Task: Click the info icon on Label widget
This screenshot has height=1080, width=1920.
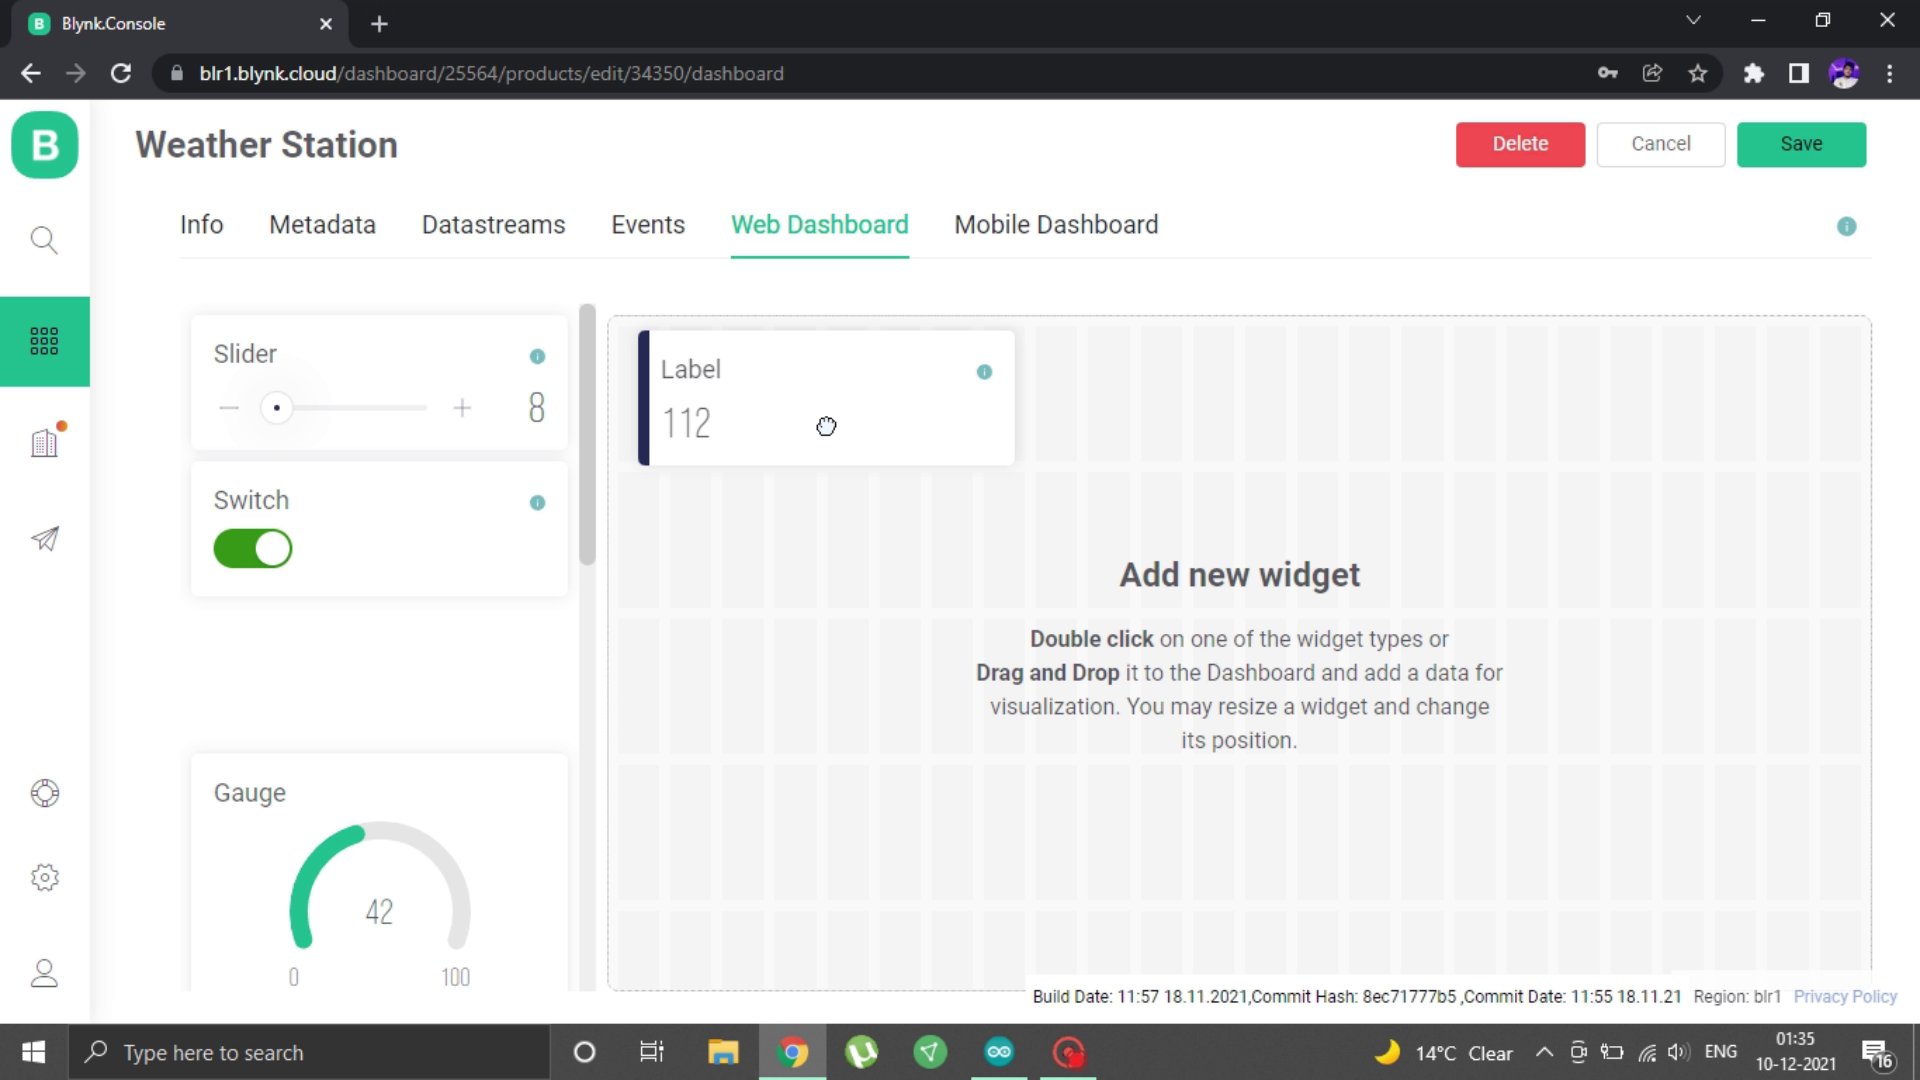Action: point(984,372)
